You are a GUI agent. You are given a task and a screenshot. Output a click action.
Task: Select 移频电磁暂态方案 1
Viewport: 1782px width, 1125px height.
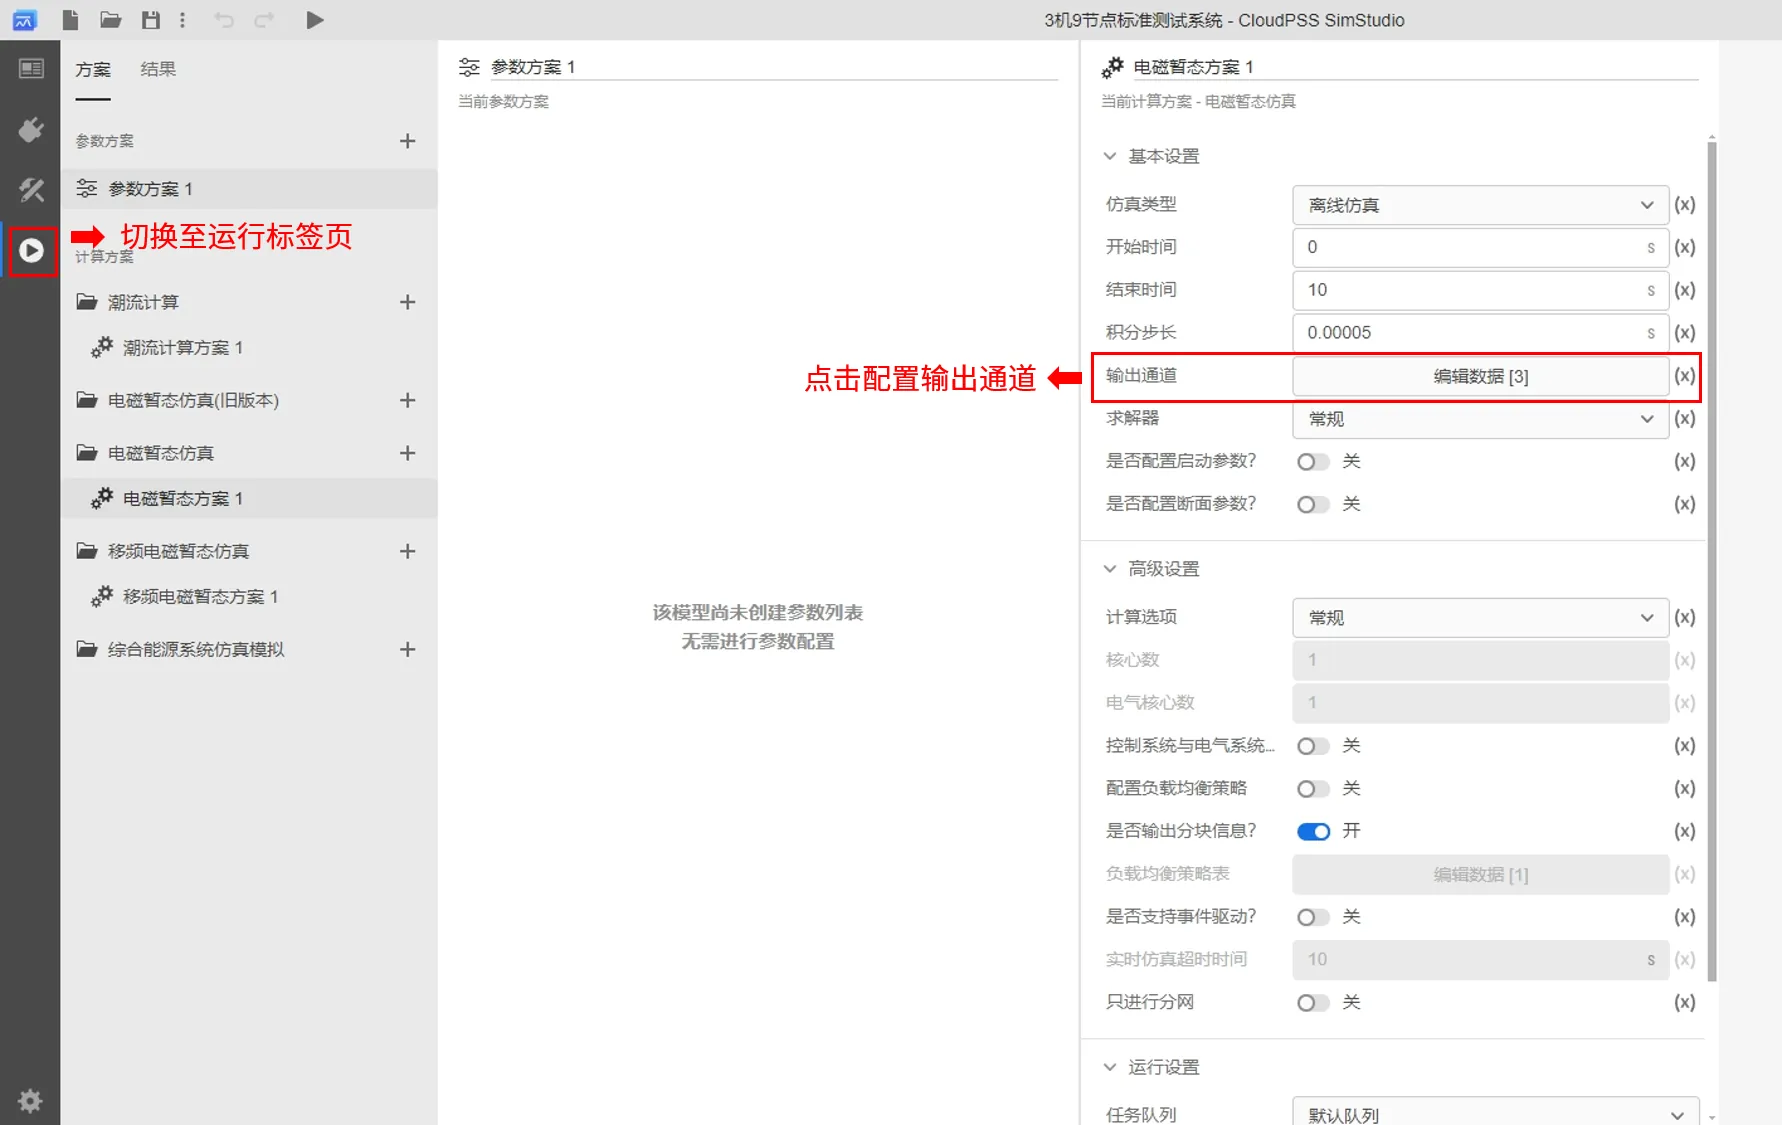[x=250, y=597]
